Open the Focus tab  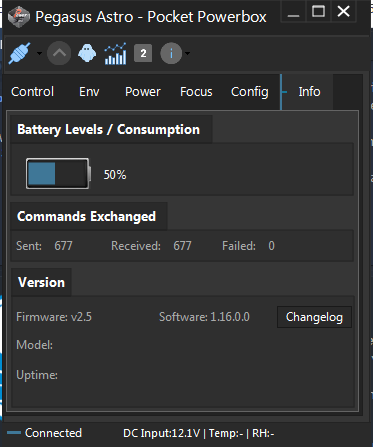pos(196,92)
